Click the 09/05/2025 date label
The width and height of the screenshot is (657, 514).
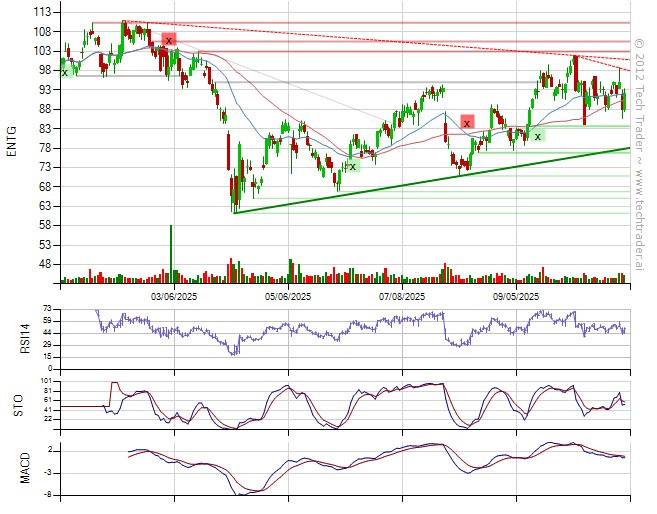coord(516,296)
